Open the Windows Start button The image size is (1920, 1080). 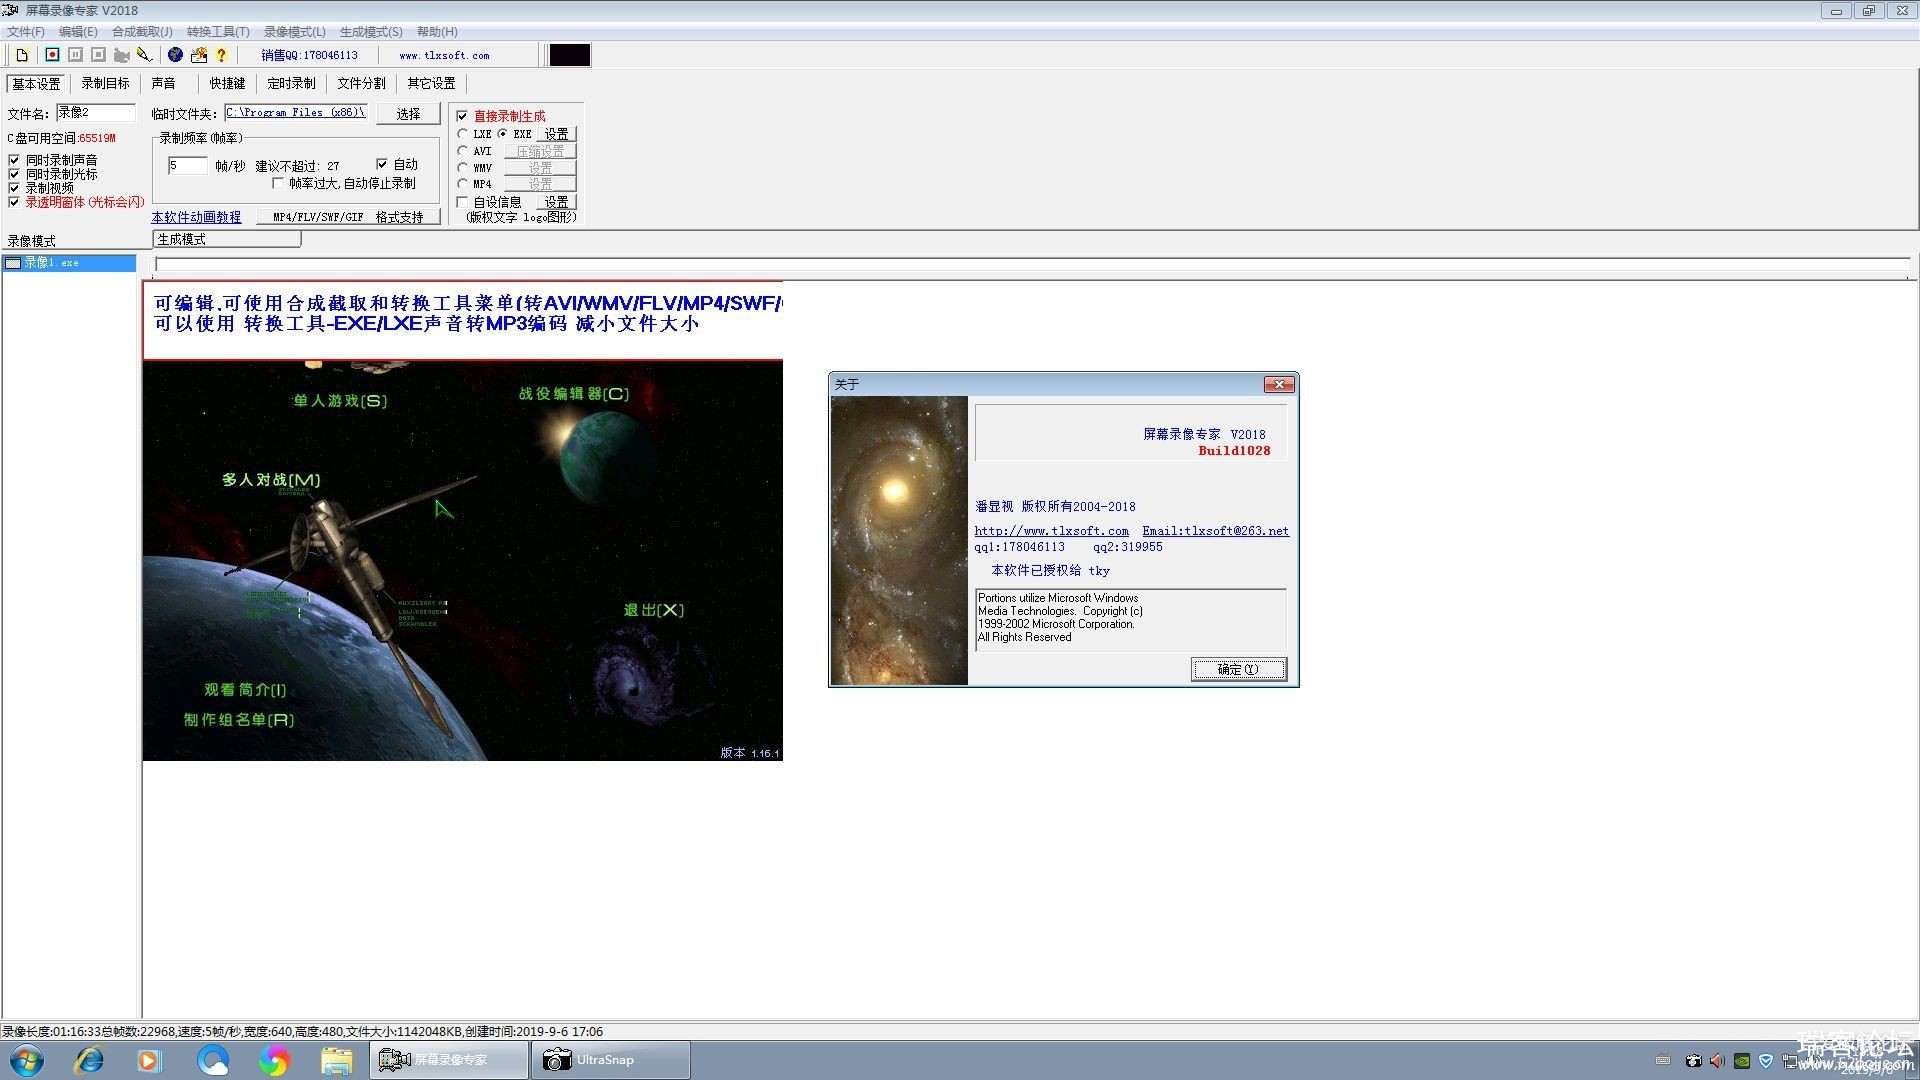(x=27, y=1060)
